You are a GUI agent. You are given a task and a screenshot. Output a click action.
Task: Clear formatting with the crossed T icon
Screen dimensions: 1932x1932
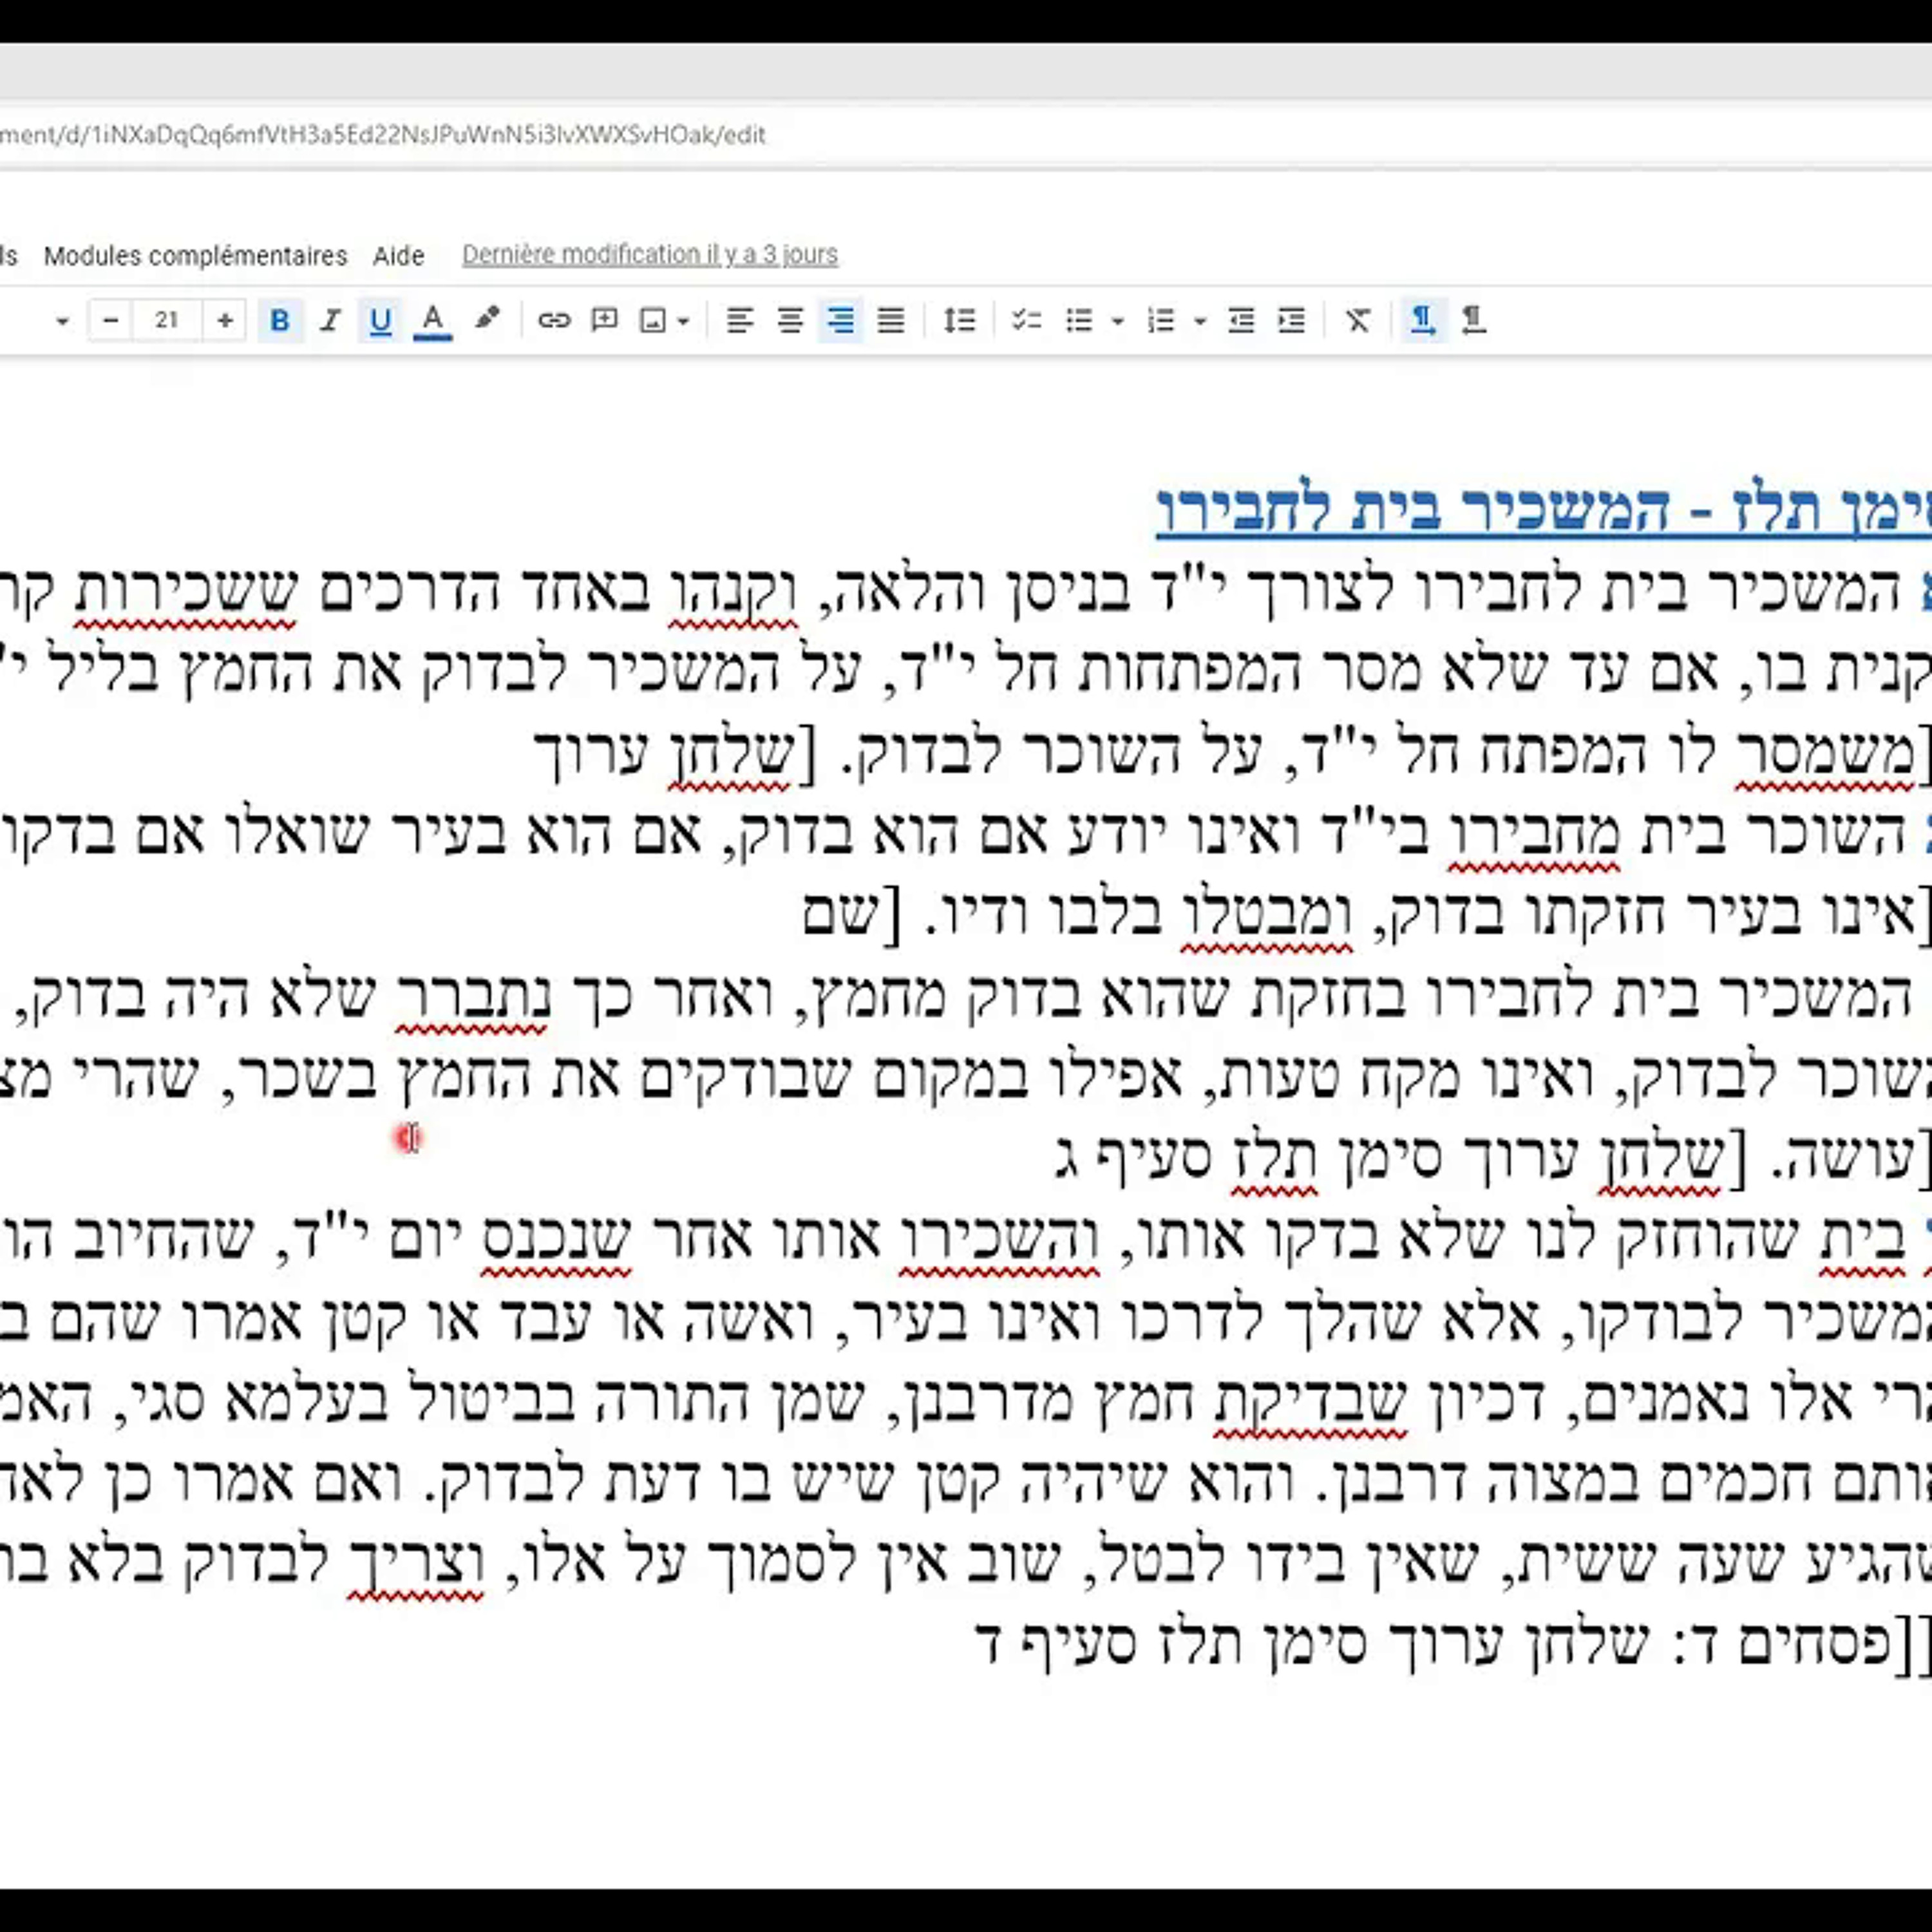click(1358, 320)
